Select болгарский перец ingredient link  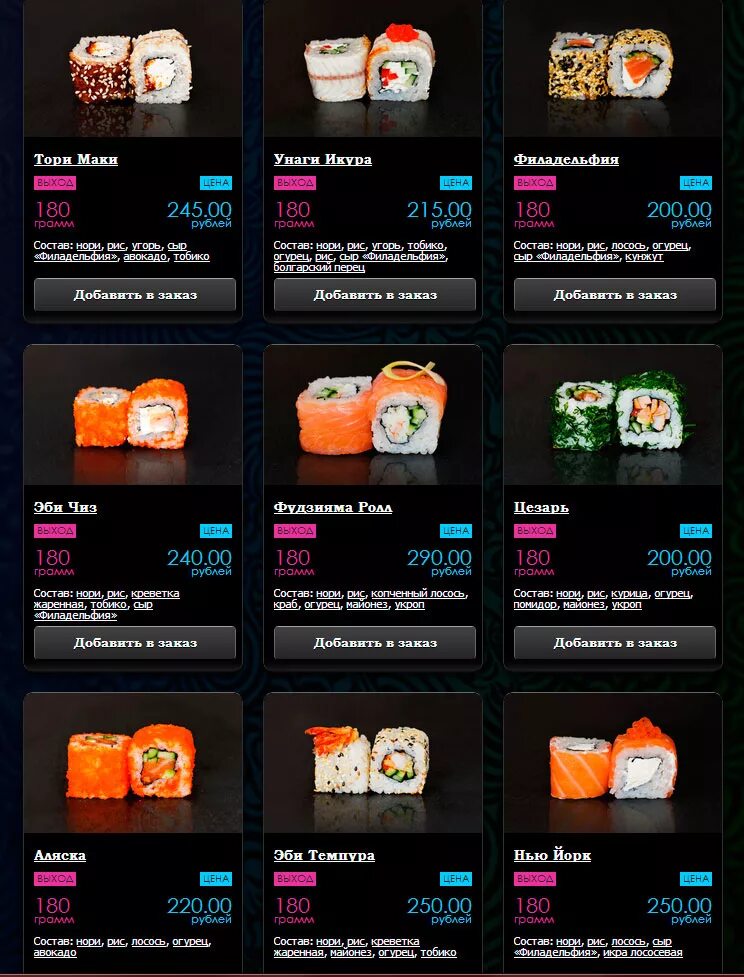click(x=319, y=268)
